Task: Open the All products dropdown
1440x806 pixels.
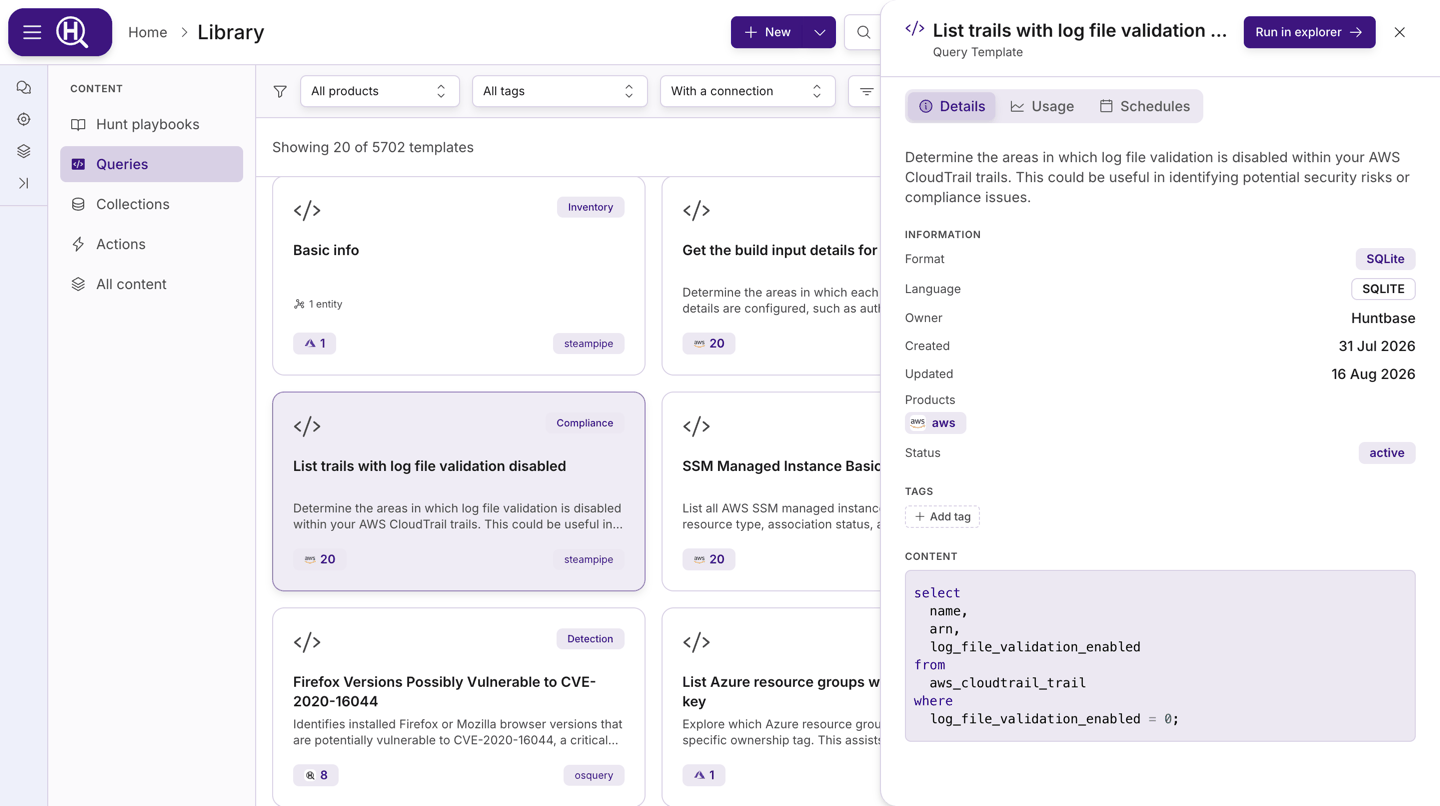Action: (x=379, y=91)
